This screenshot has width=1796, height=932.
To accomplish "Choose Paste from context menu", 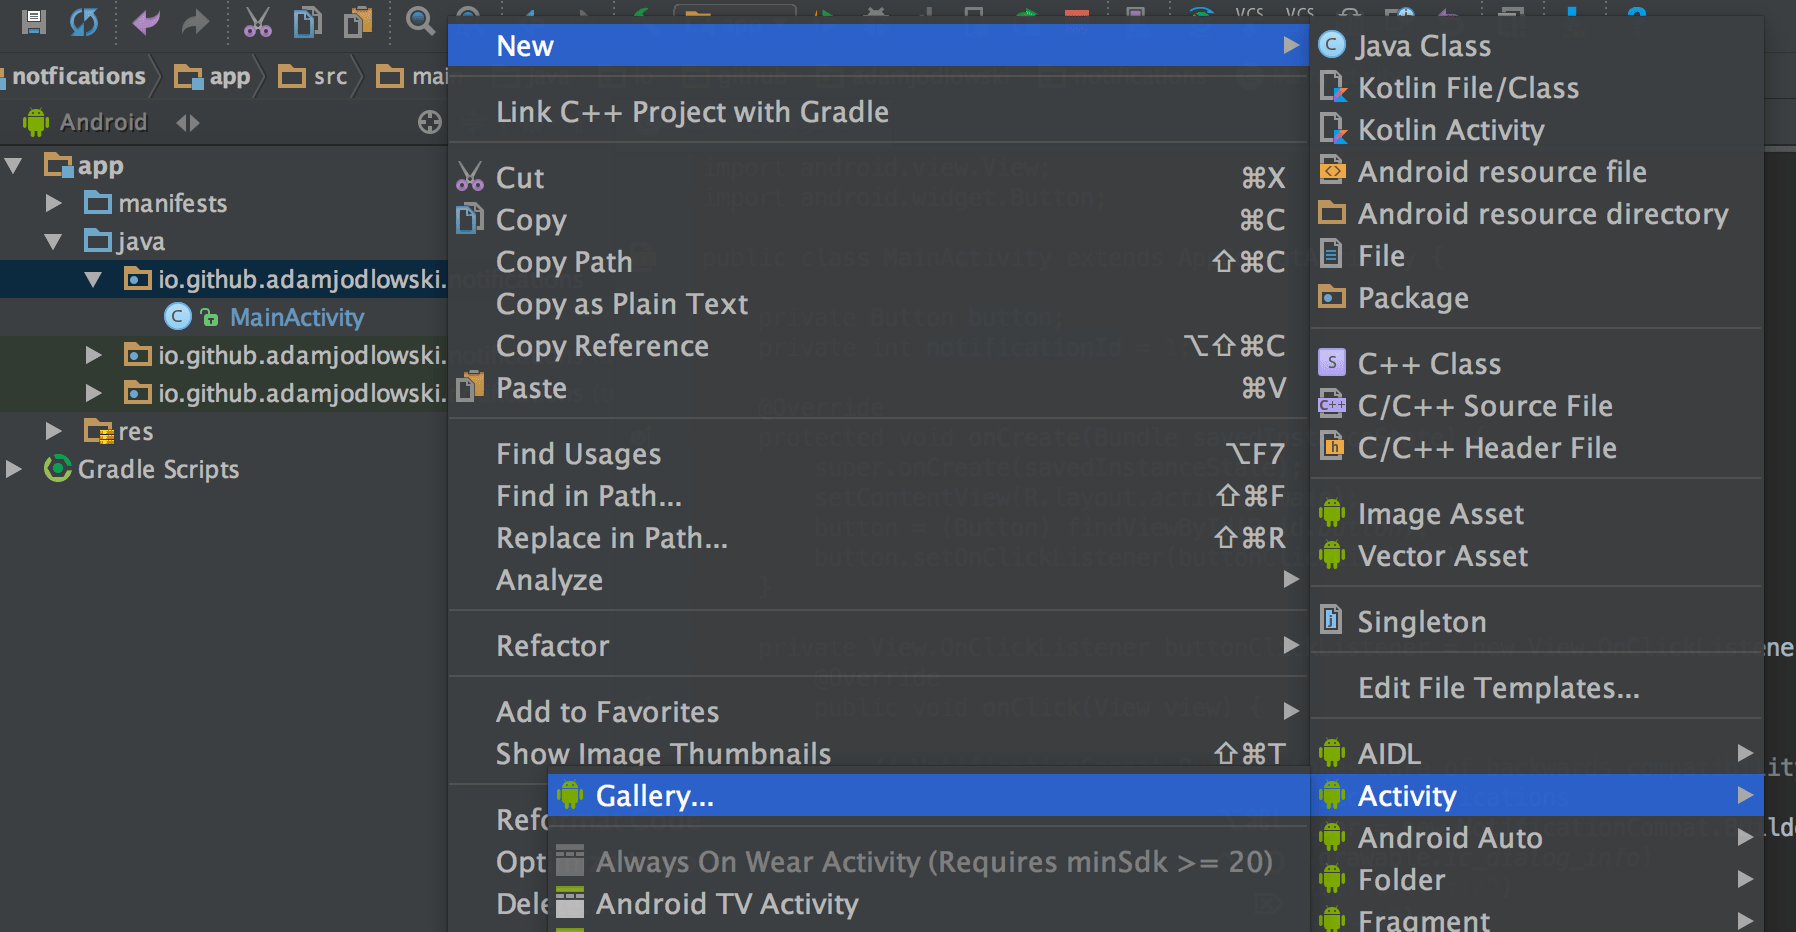I will point(878,388).
